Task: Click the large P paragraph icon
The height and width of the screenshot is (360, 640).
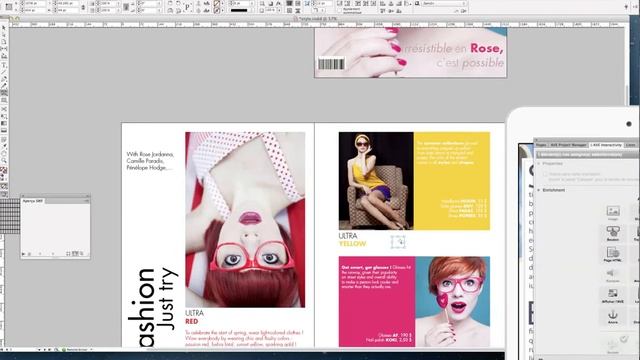Action: click(187, 7)
